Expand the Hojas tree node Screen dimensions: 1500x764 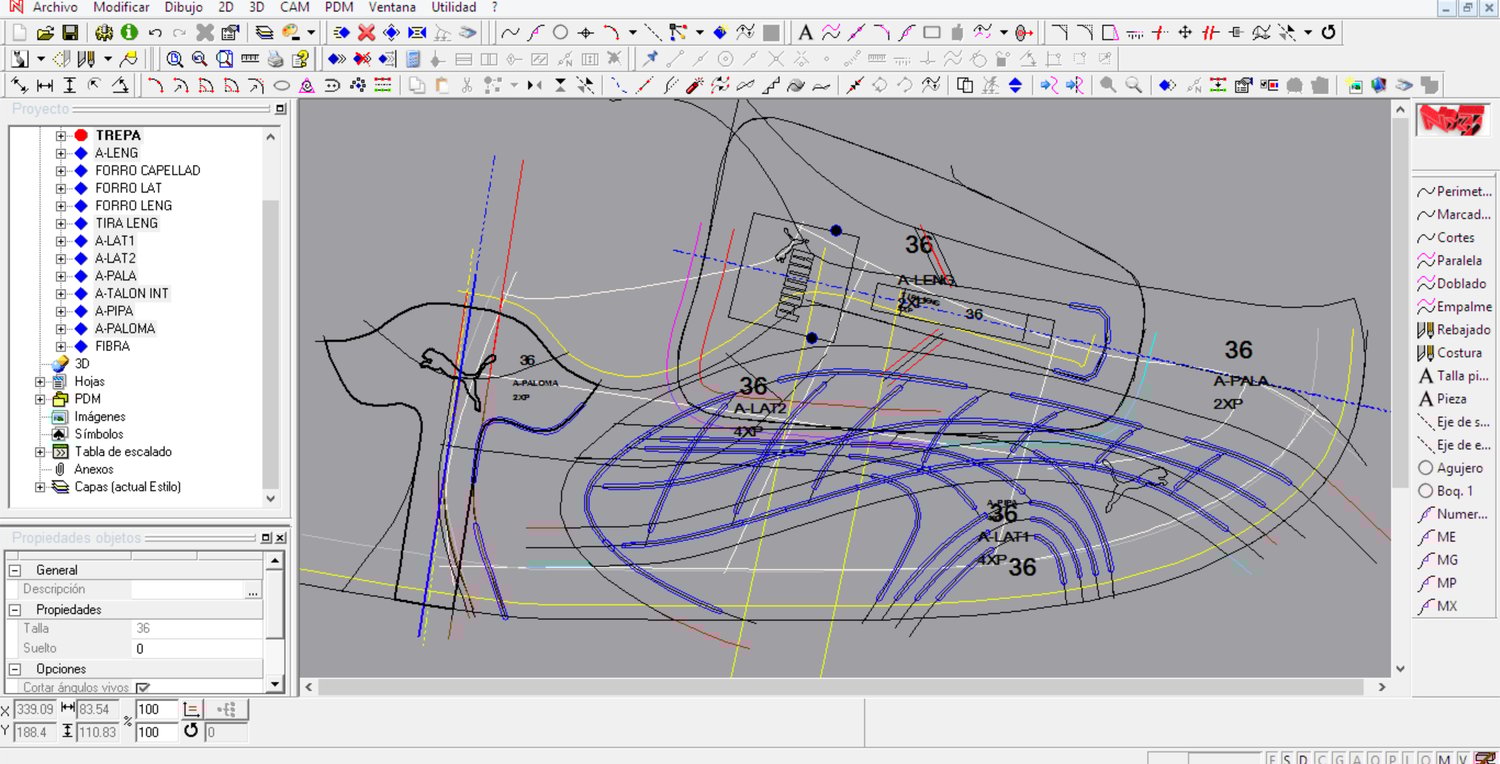click(40, 382)
